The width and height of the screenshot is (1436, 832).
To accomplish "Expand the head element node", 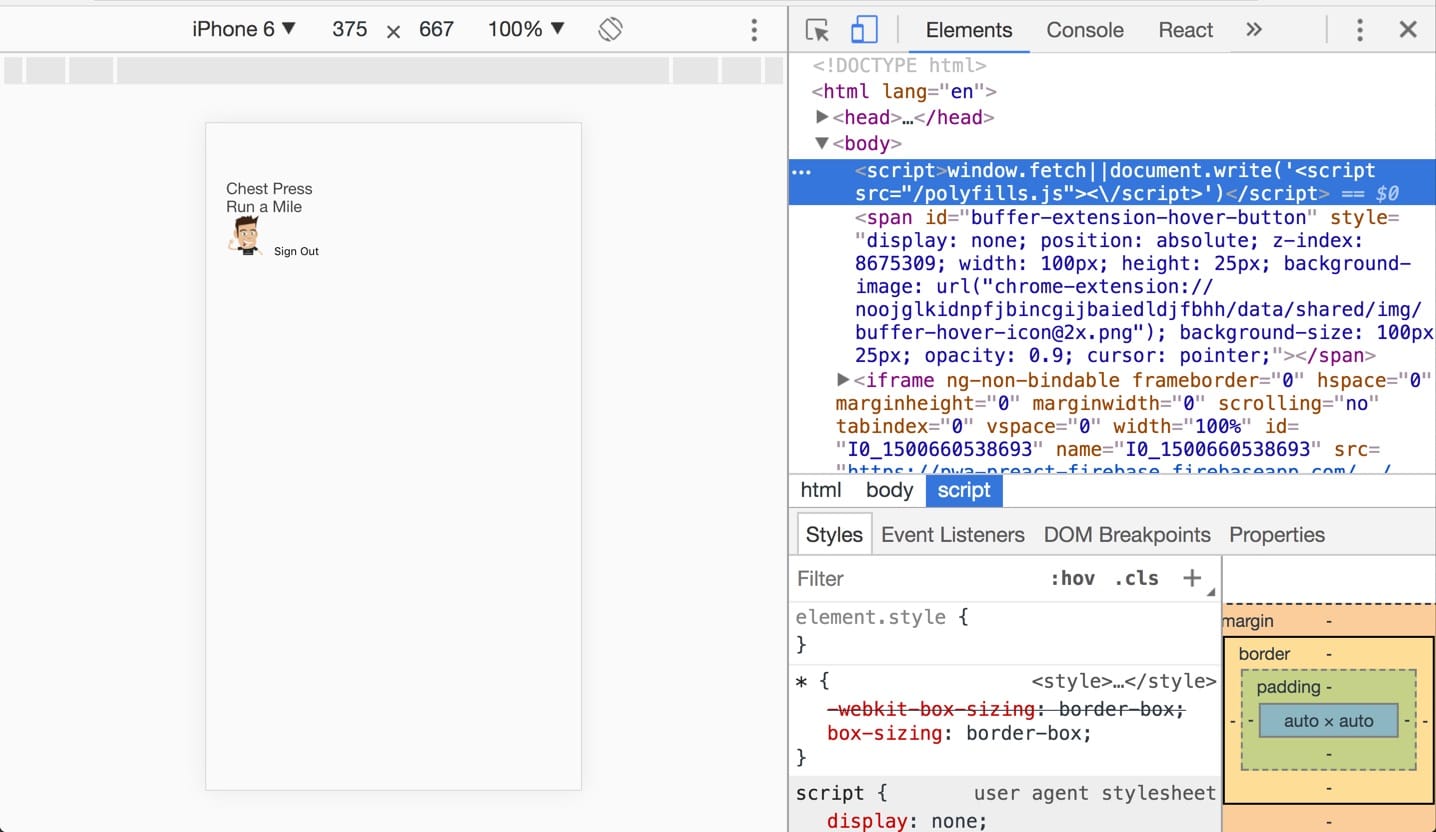I will (823, 117).
